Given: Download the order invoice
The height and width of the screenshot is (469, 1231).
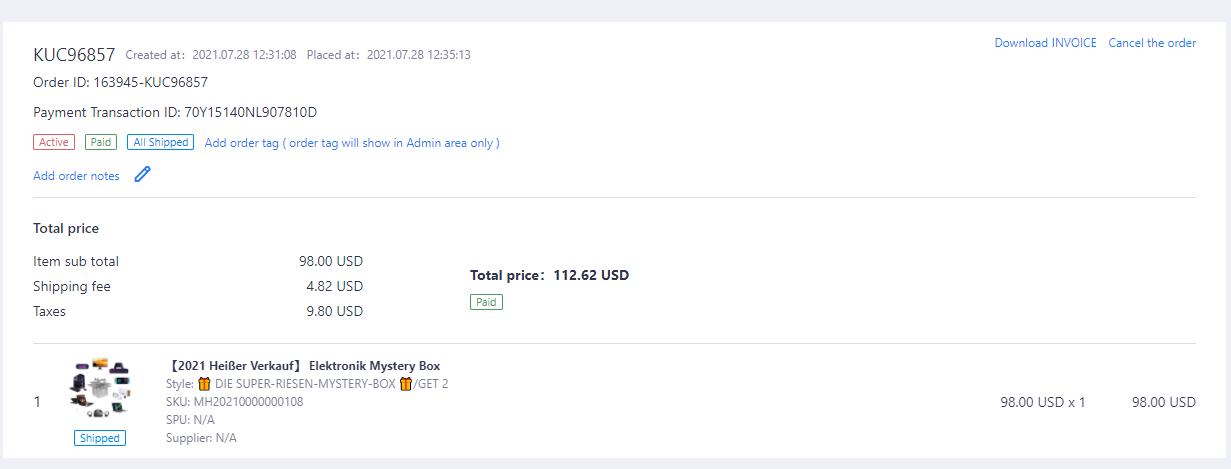Looking at the screenshot, I should (x=1045, y=43).
